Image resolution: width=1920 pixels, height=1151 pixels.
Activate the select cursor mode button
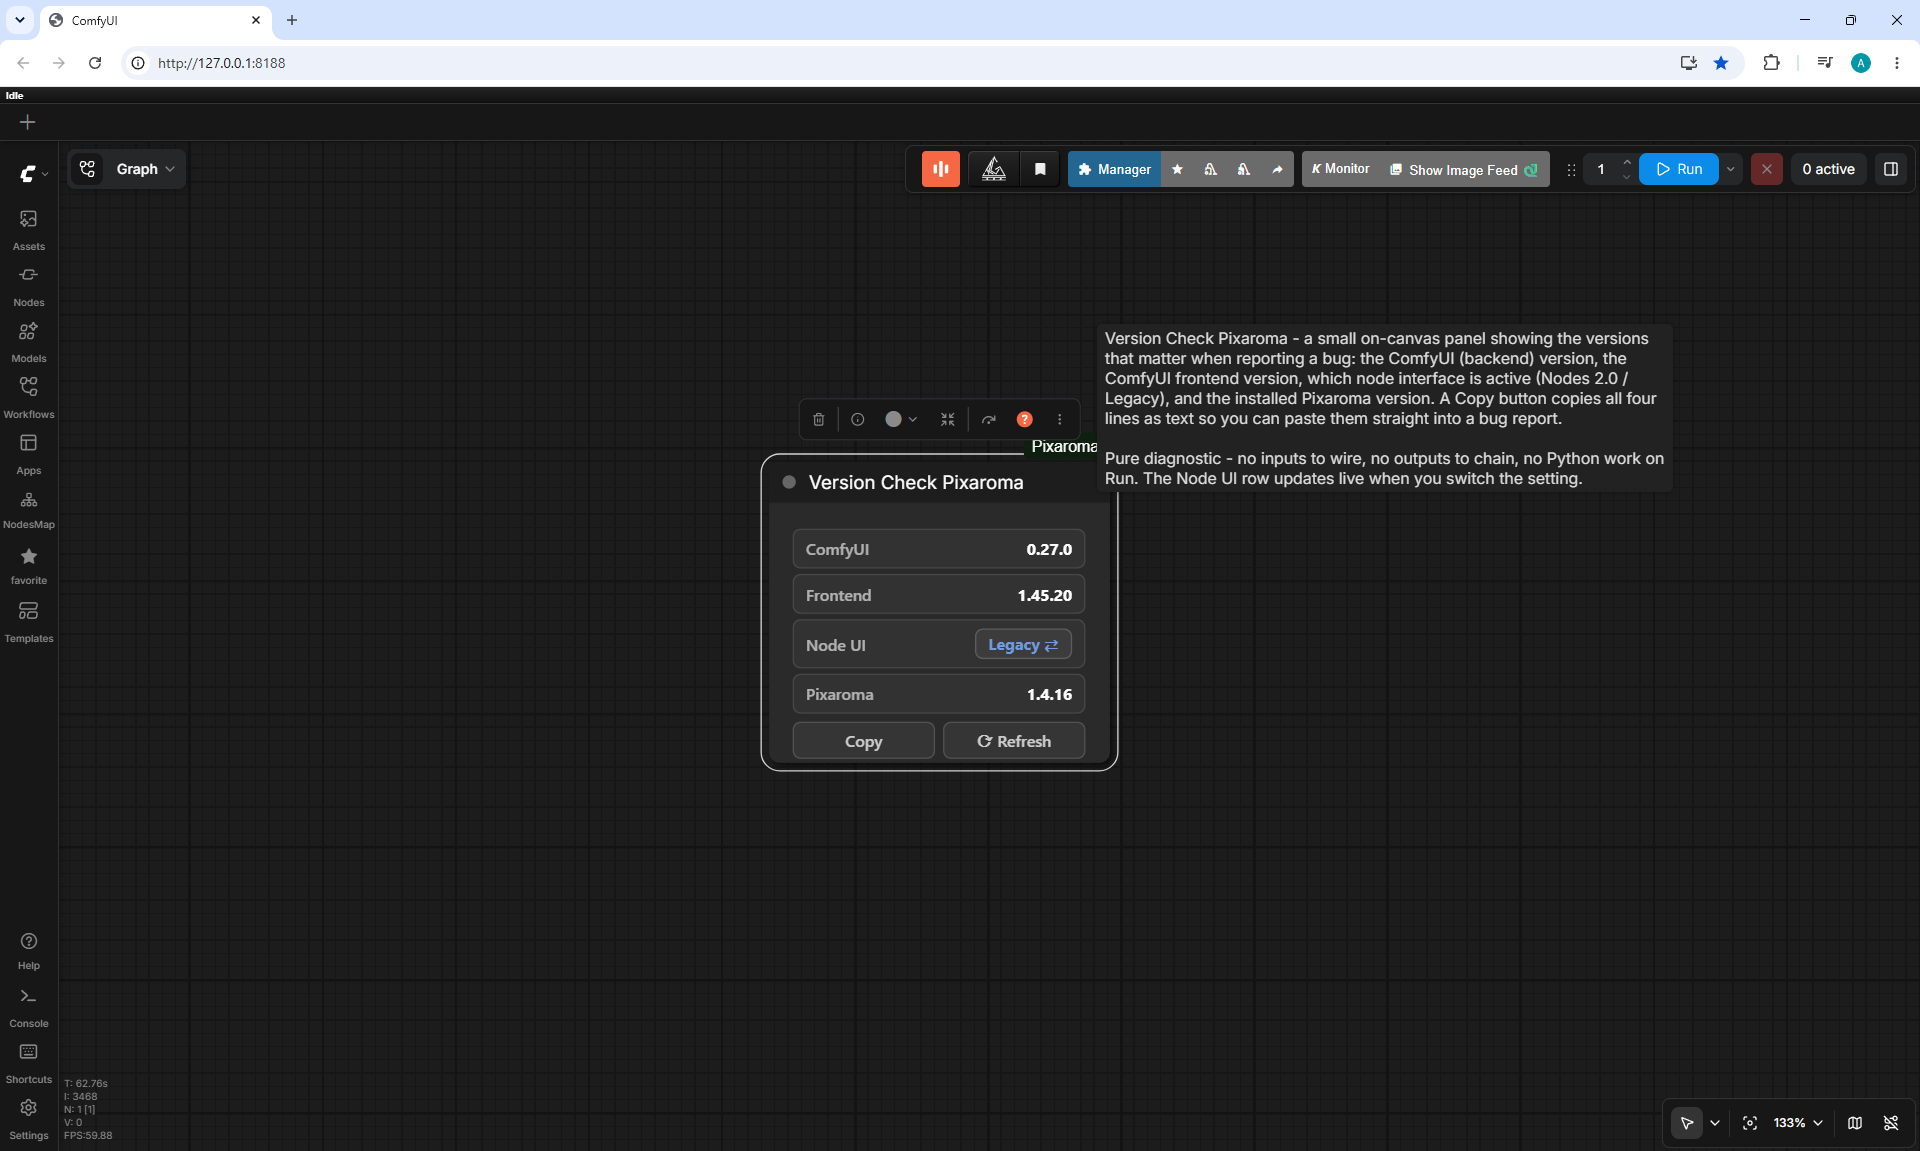click(x=1686, y=1123)
